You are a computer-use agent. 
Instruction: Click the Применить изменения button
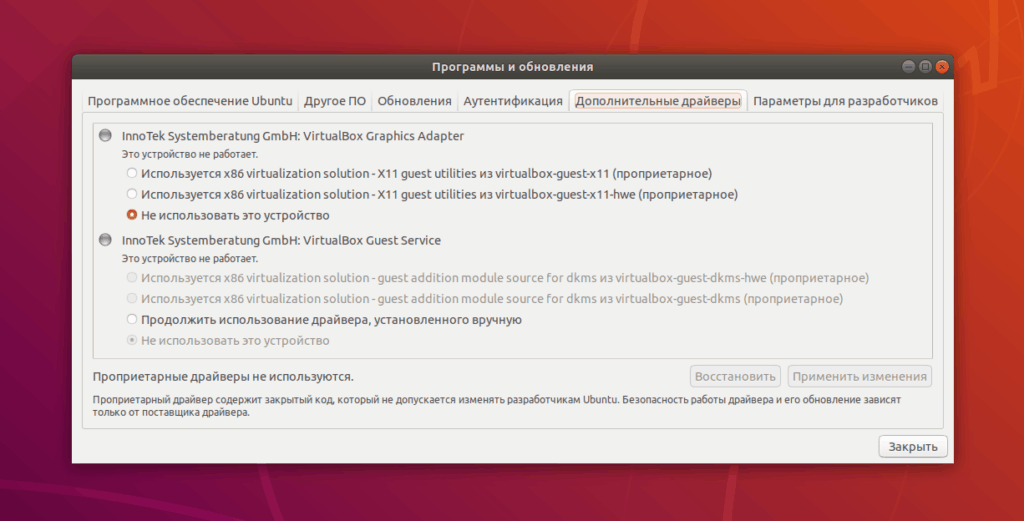(x=859, y=377)
